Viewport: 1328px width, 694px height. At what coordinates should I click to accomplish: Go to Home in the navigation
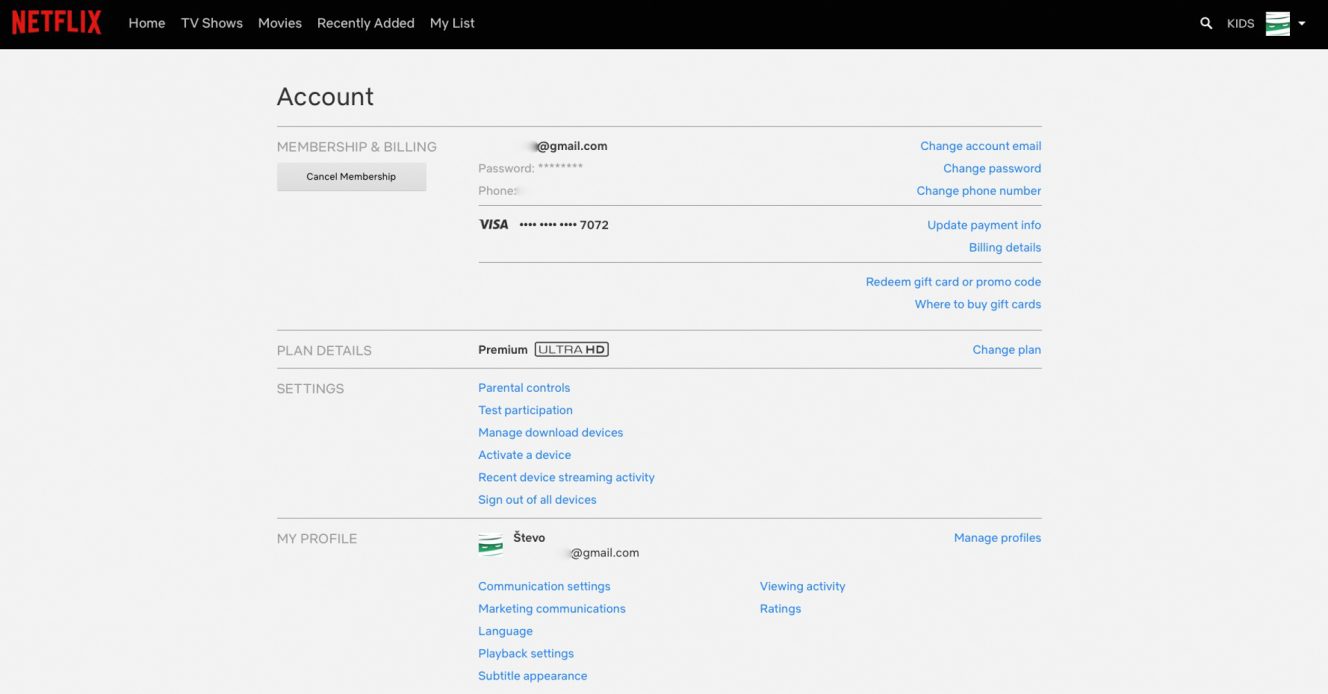click(147, 23)
